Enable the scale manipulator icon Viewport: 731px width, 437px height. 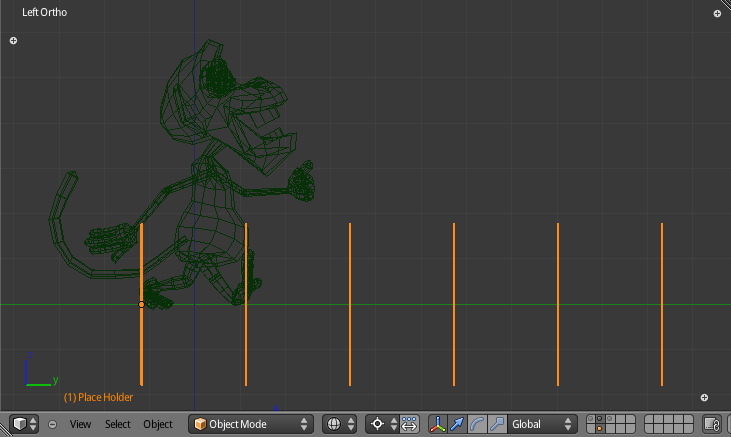point(497,424)
